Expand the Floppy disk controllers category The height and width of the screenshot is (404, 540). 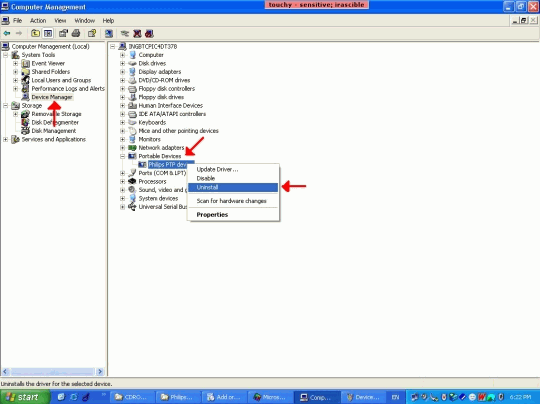click(x=122, y=89)
